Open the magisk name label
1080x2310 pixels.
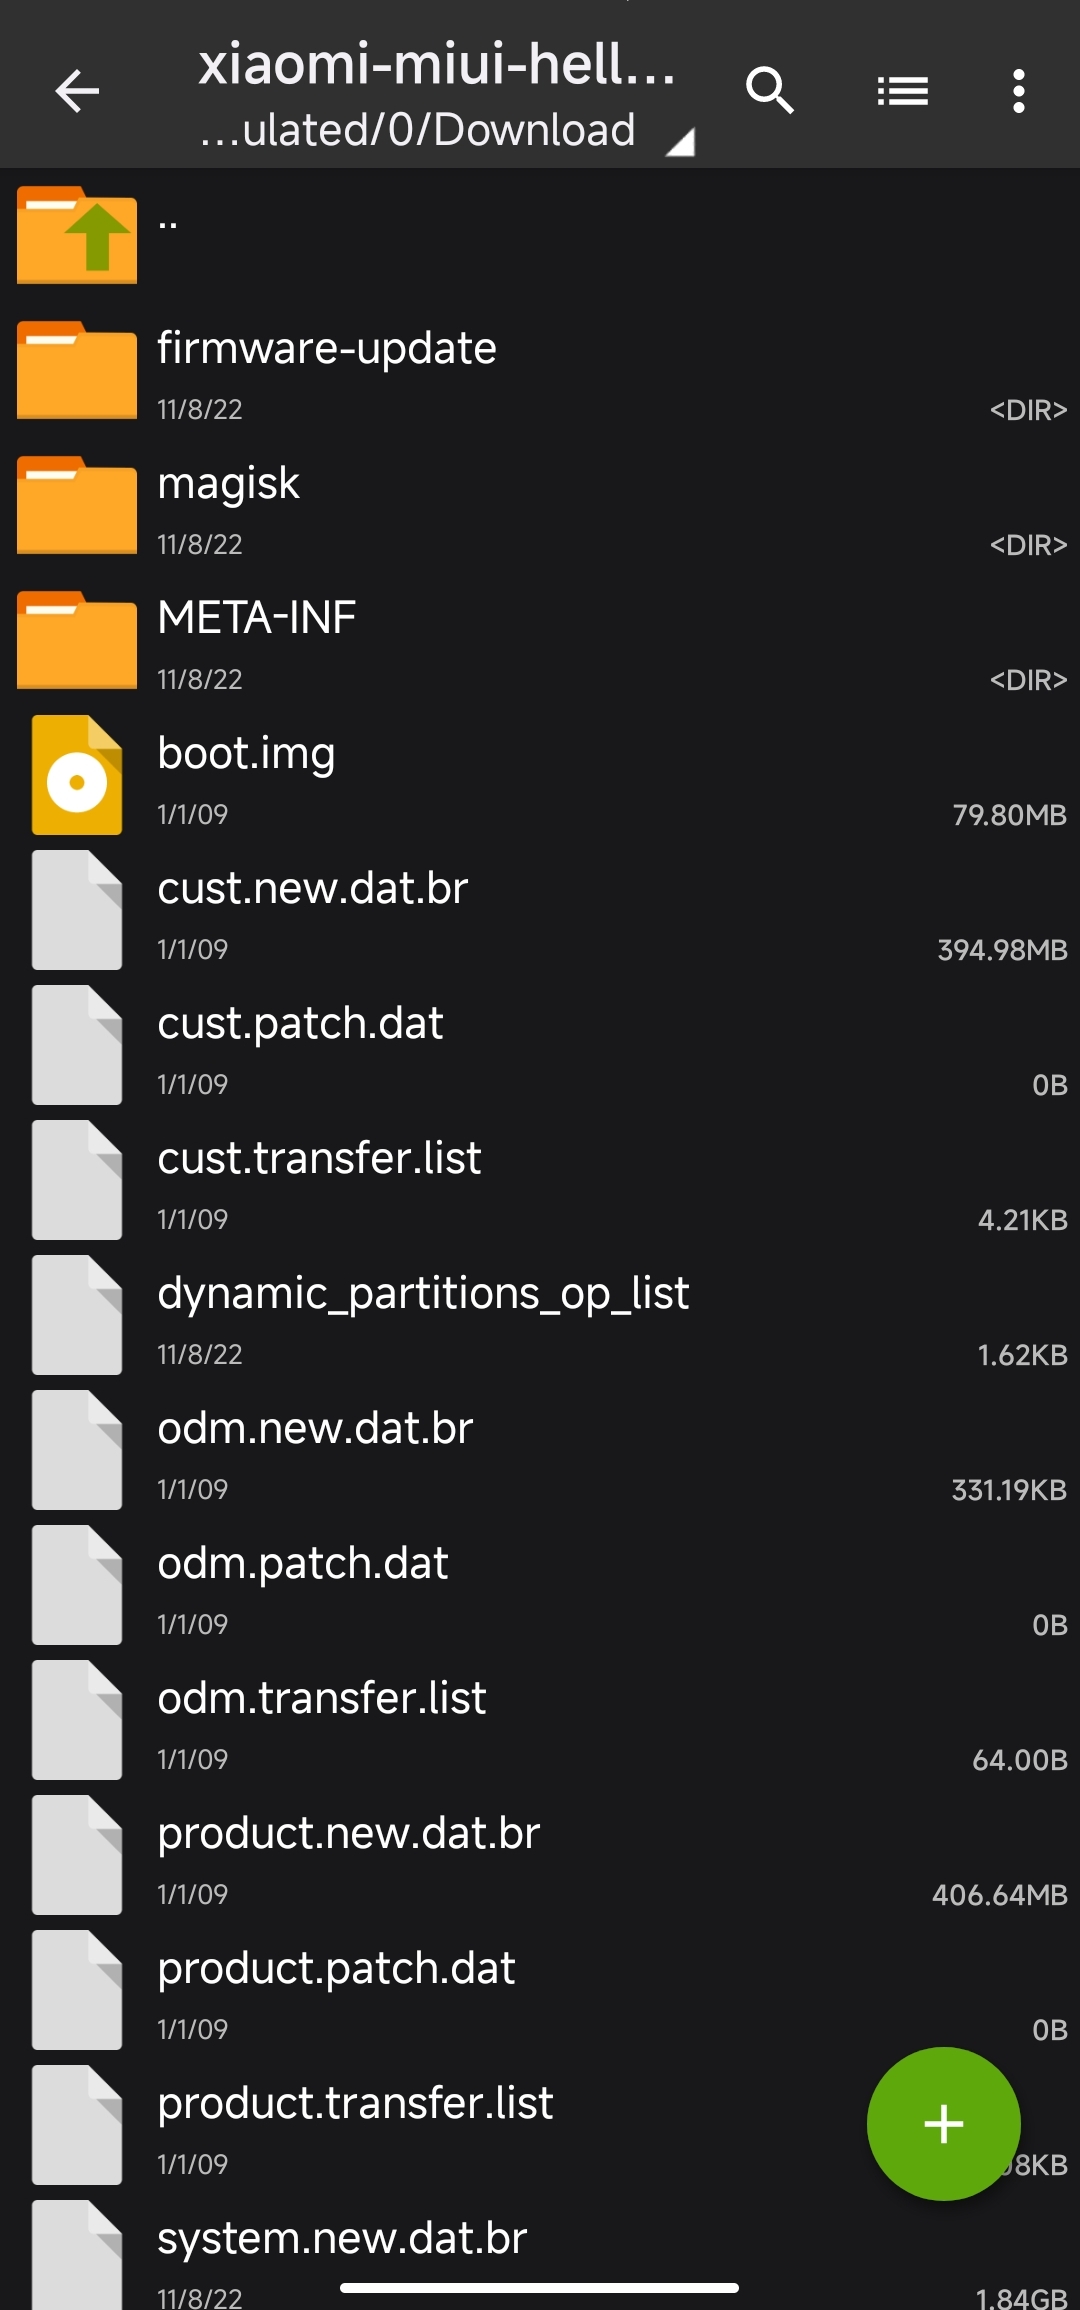tap(228, 485)
